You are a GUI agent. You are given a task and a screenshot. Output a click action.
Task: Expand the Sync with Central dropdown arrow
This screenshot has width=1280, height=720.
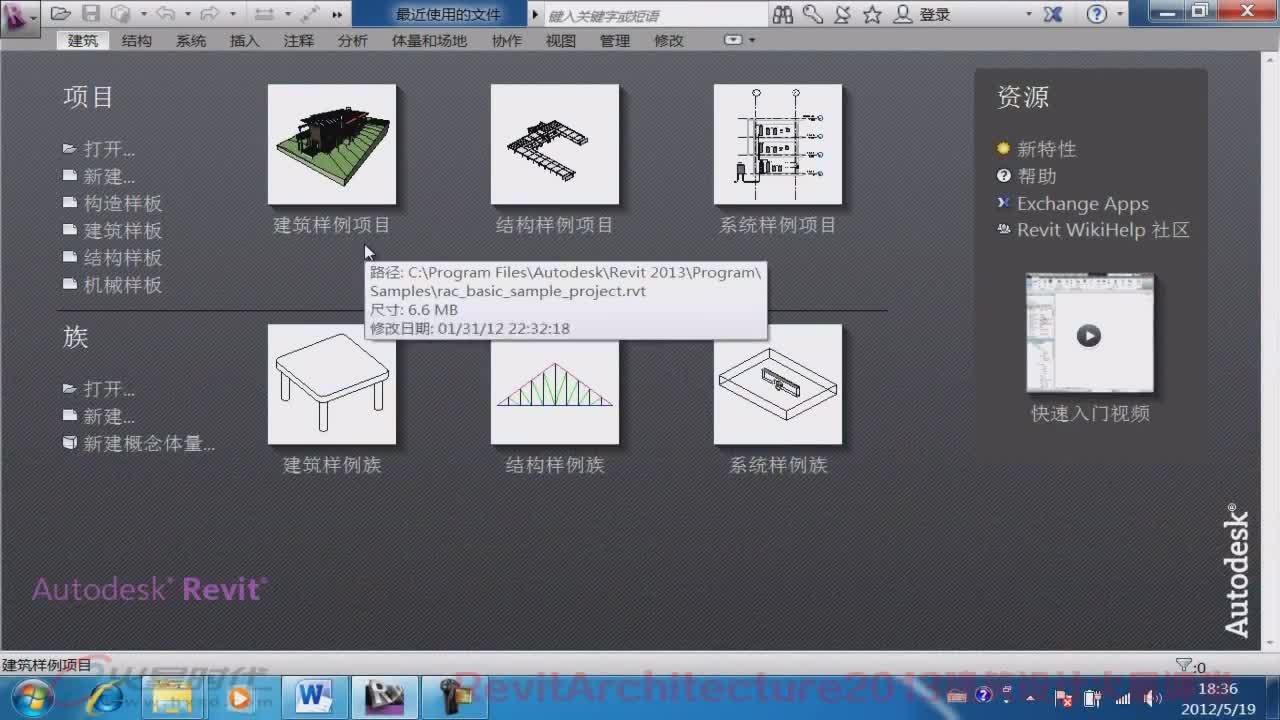click(143, 14)
